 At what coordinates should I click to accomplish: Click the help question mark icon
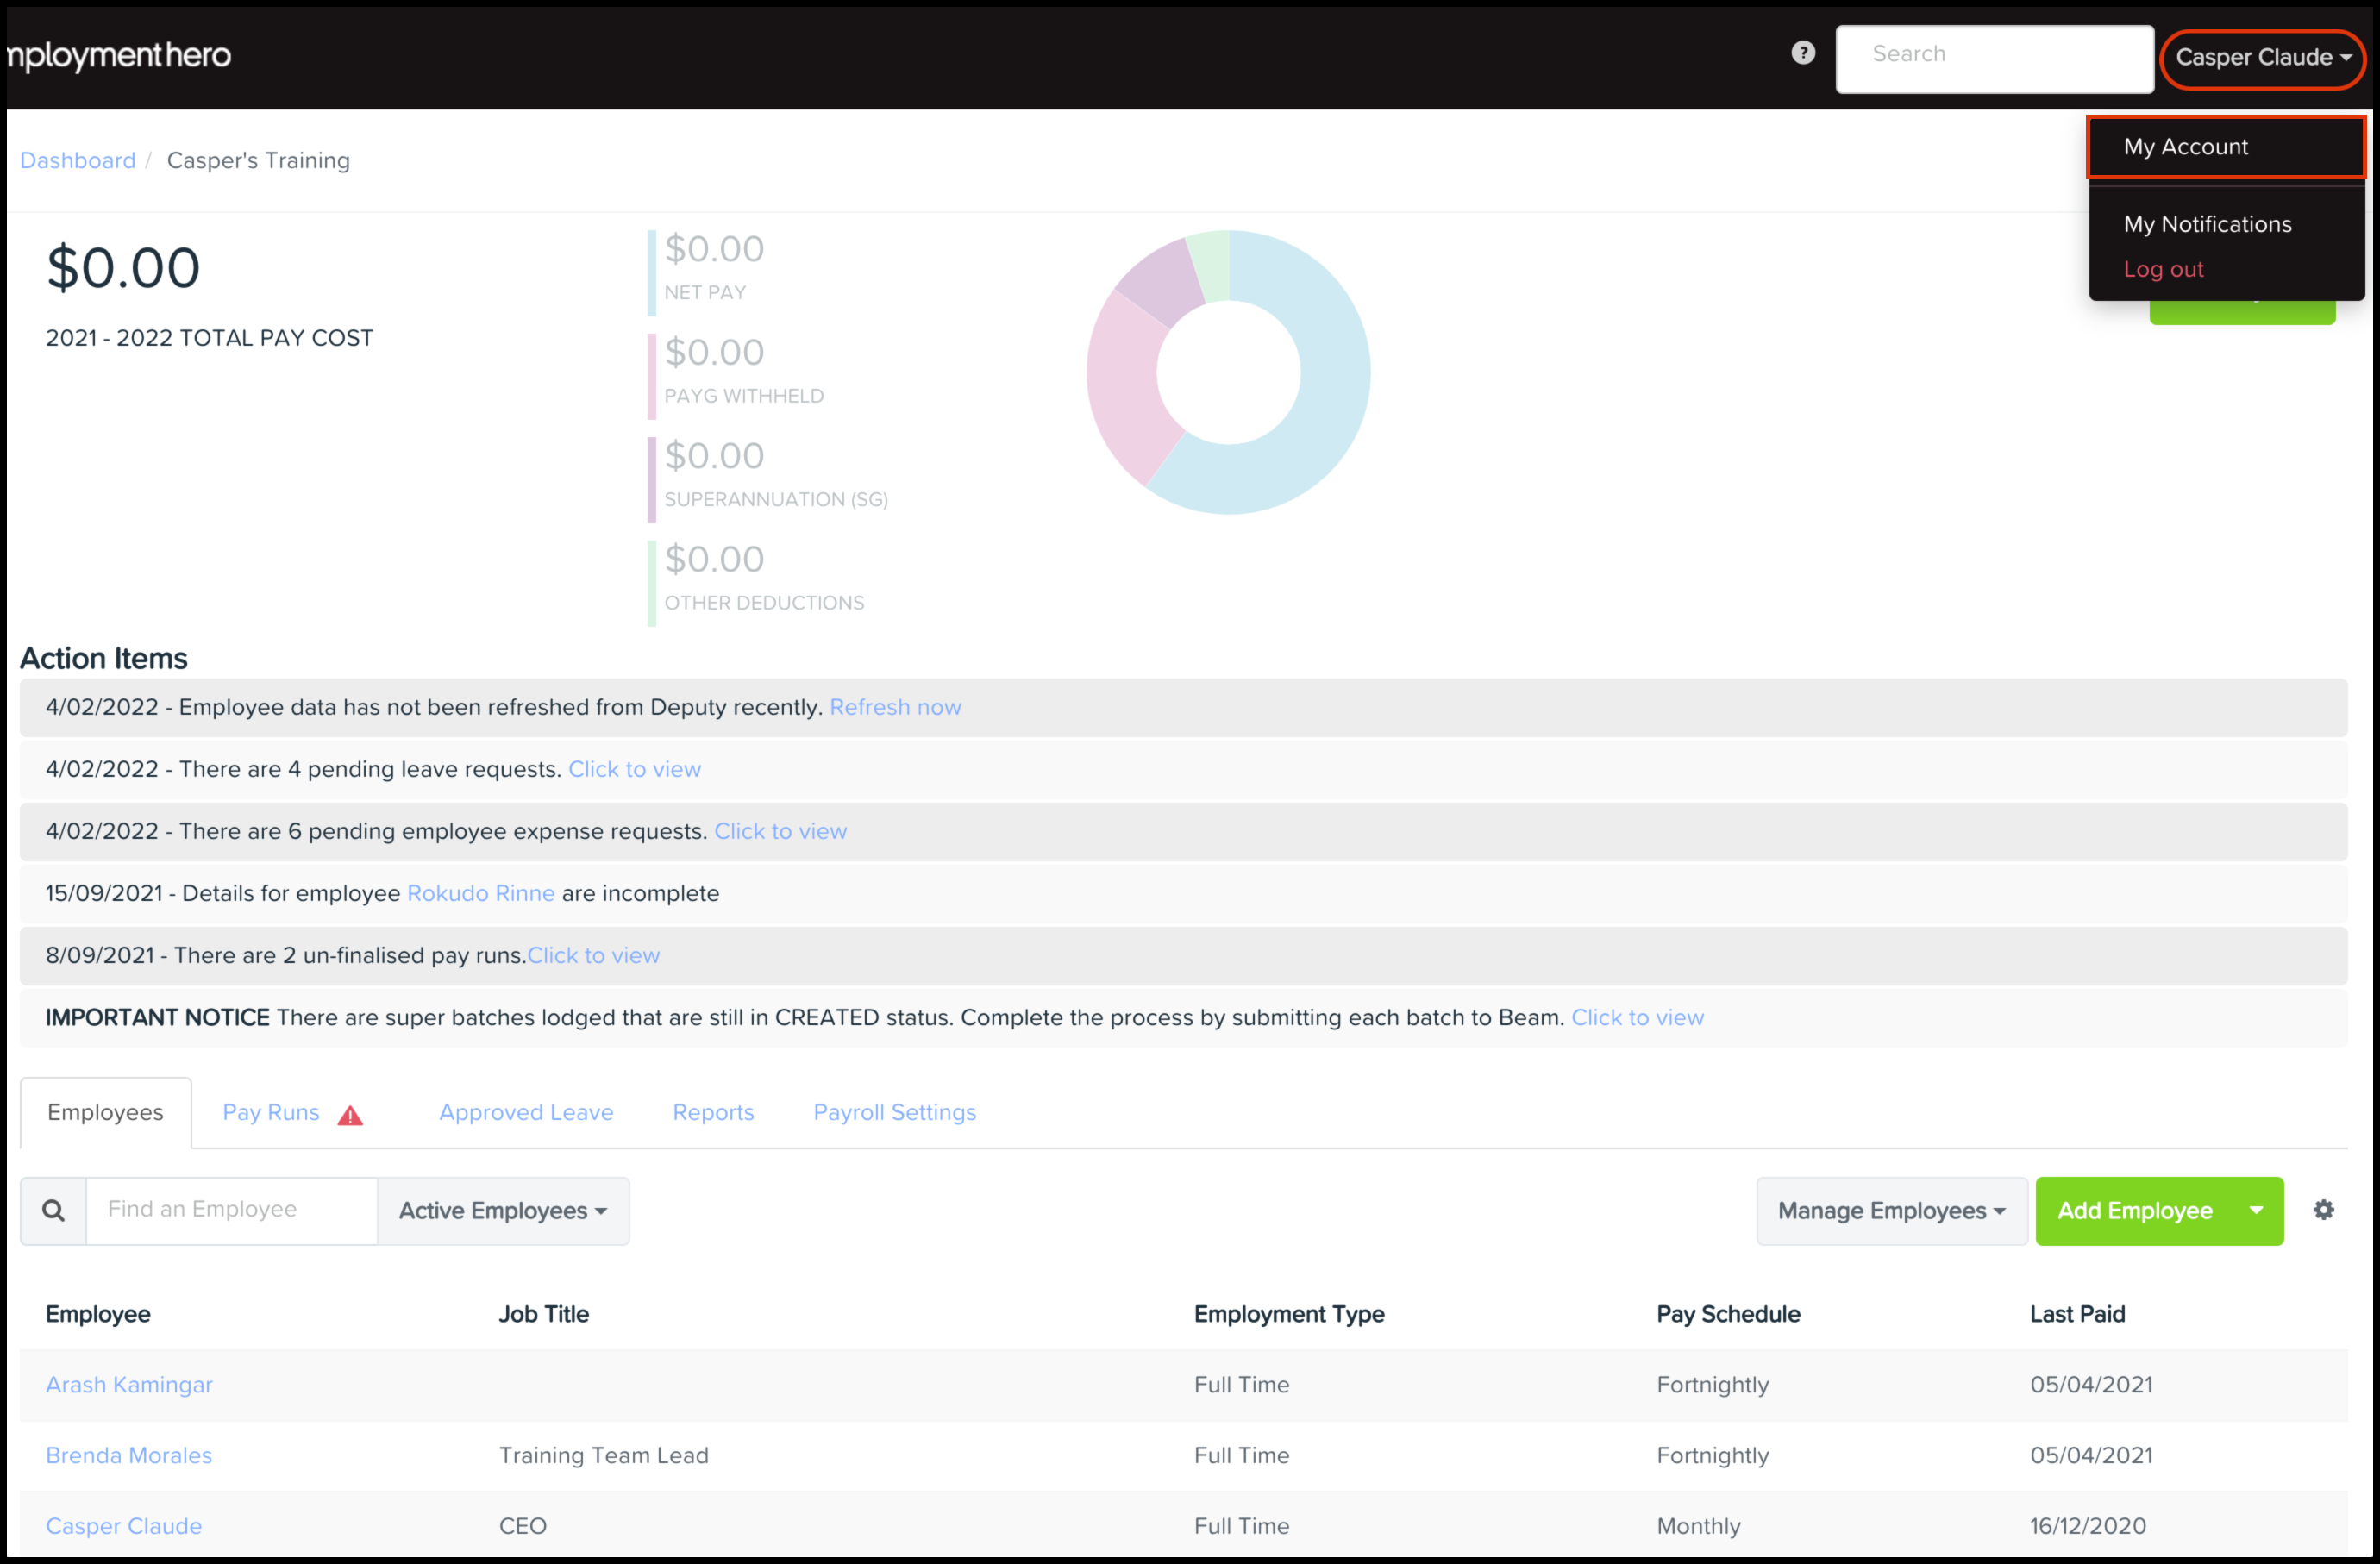click(1802, 53)
